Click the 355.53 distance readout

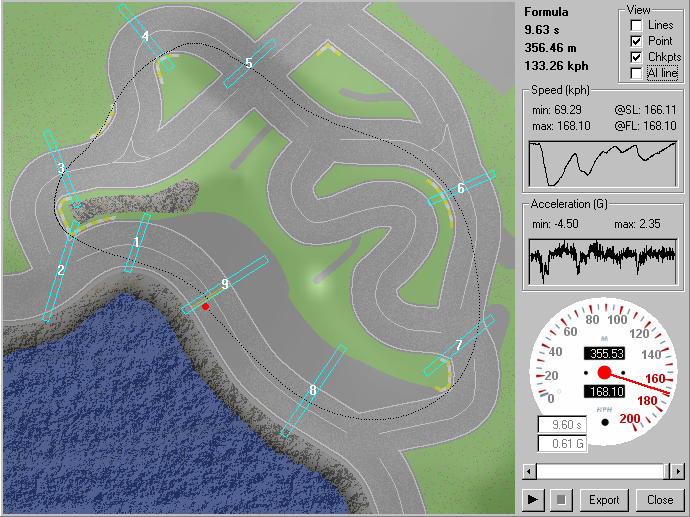605,354
